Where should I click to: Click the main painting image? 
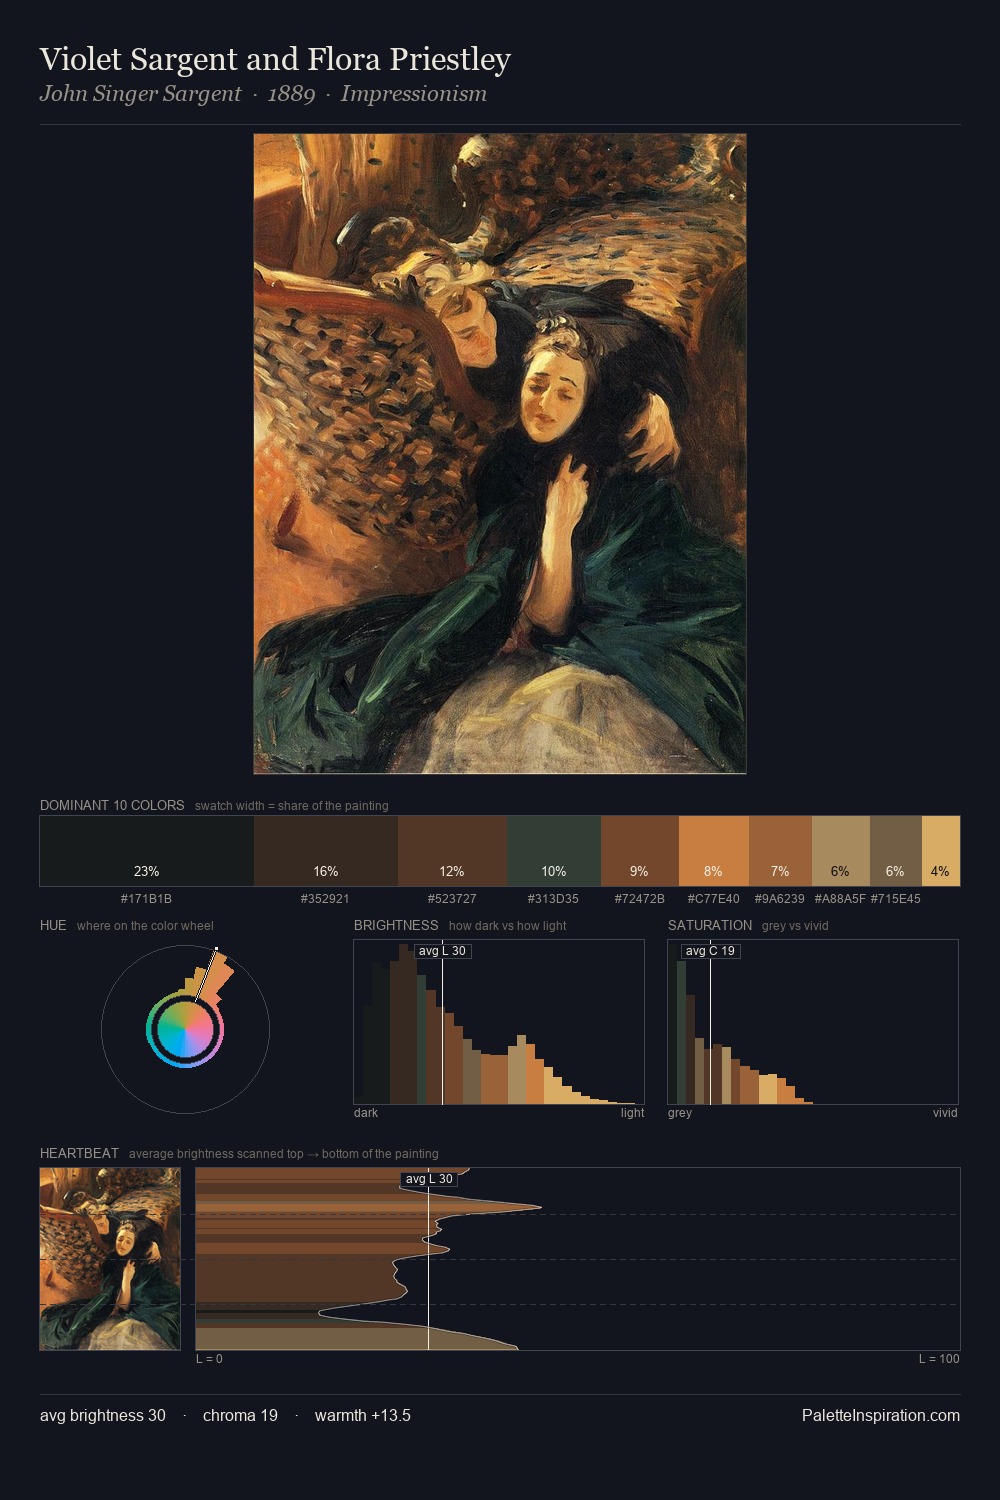point(500,454)
